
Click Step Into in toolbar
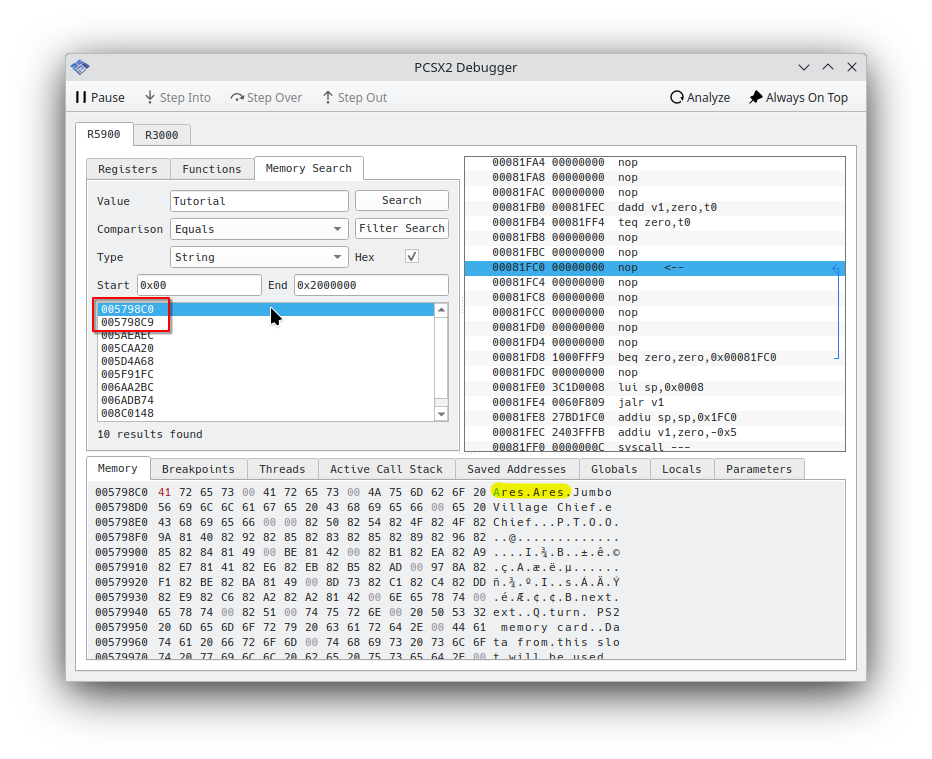coord(178,97)
